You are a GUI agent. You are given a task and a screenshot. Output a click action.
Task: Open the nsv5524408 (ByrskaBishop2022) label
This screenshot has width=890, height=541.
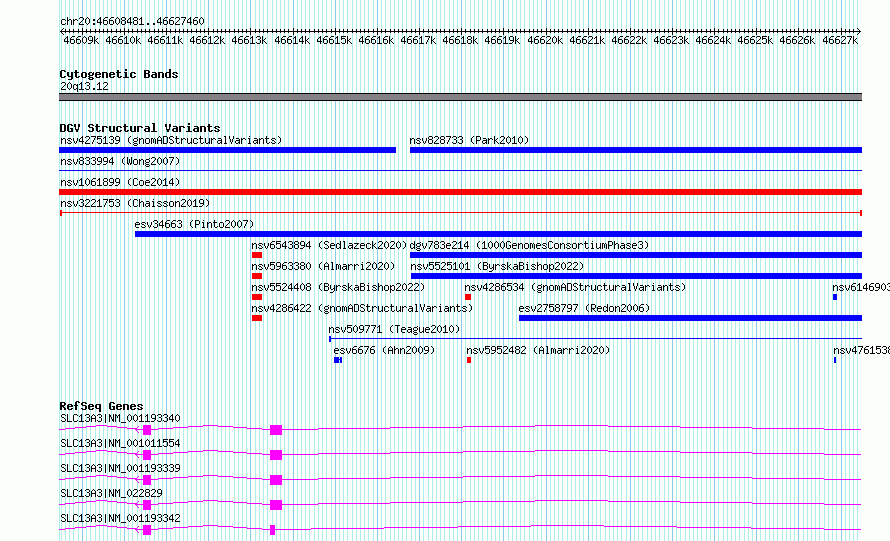point(338,287)
